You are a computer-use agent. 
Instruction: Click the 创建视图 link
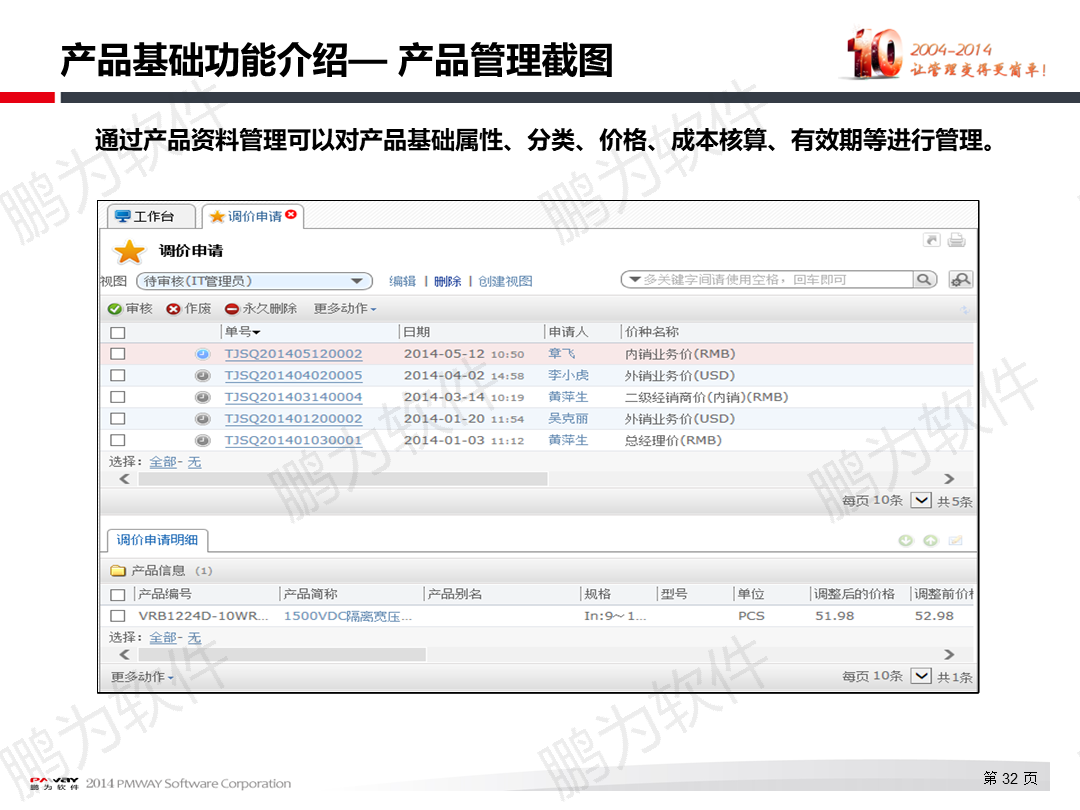(x=505, y=281)
